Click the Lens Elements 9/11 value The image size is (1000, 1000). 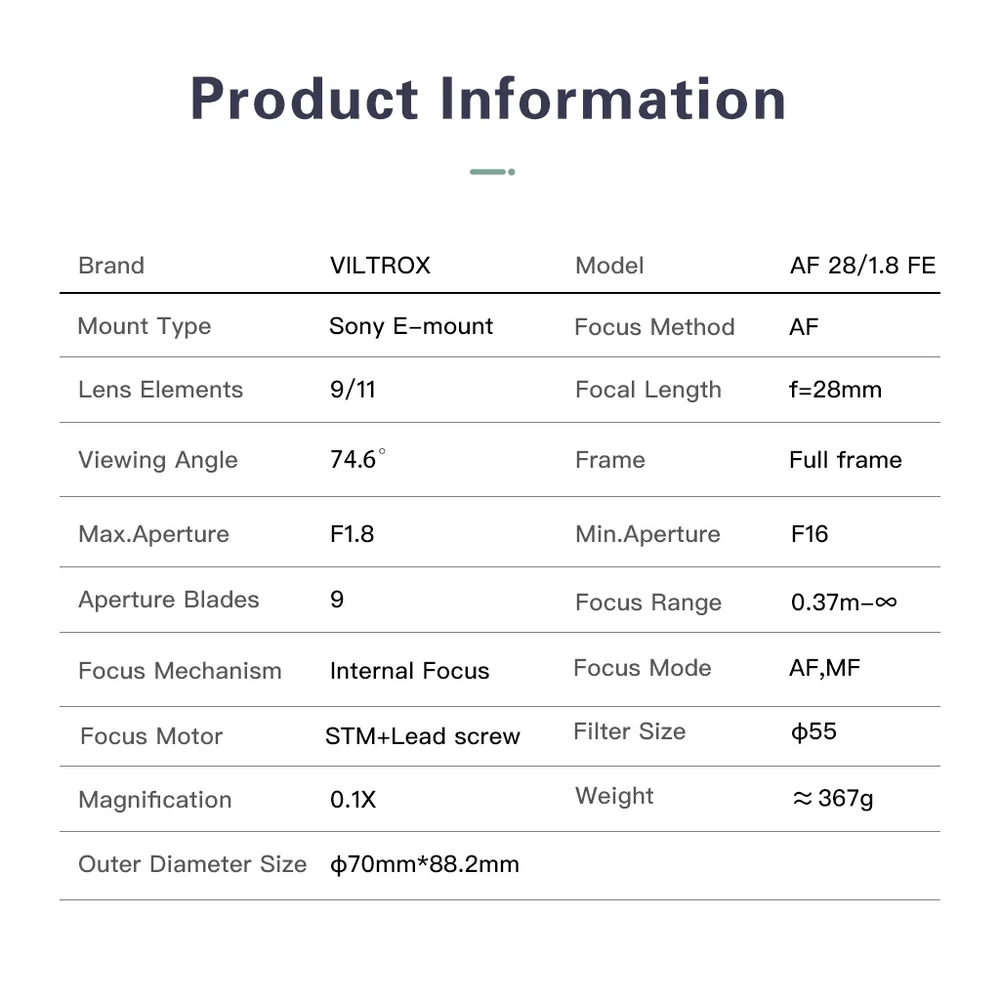(x=353, y=390)
